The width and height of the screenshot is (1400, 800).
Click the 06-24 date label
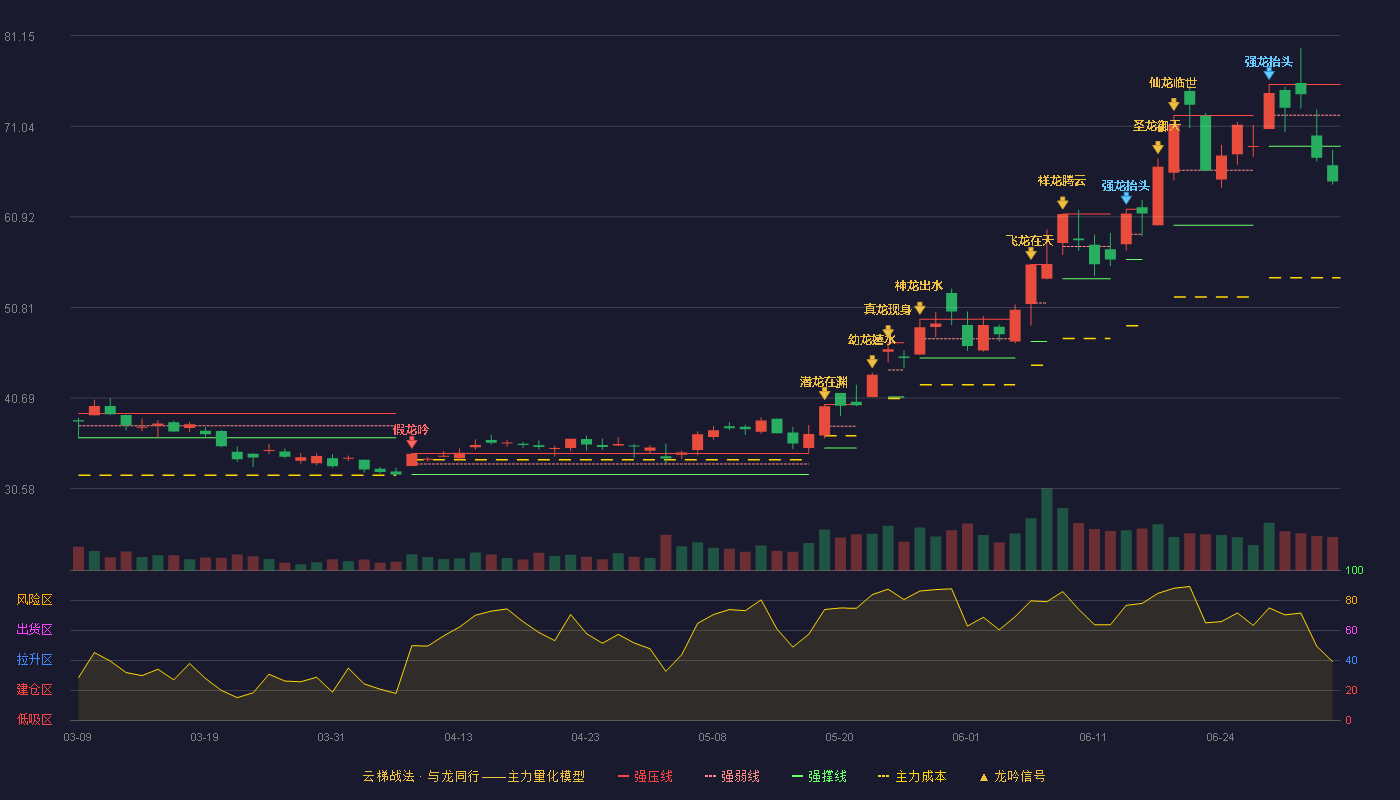[1220, 737]
